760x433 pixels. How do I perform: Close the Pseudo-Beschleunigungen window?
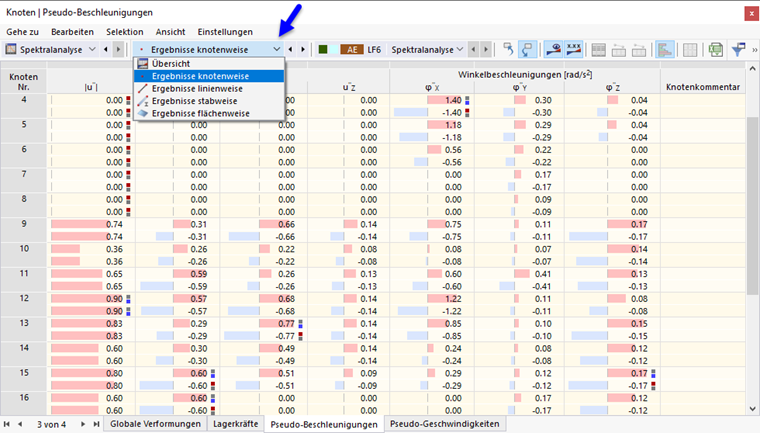tap(752, 13)
